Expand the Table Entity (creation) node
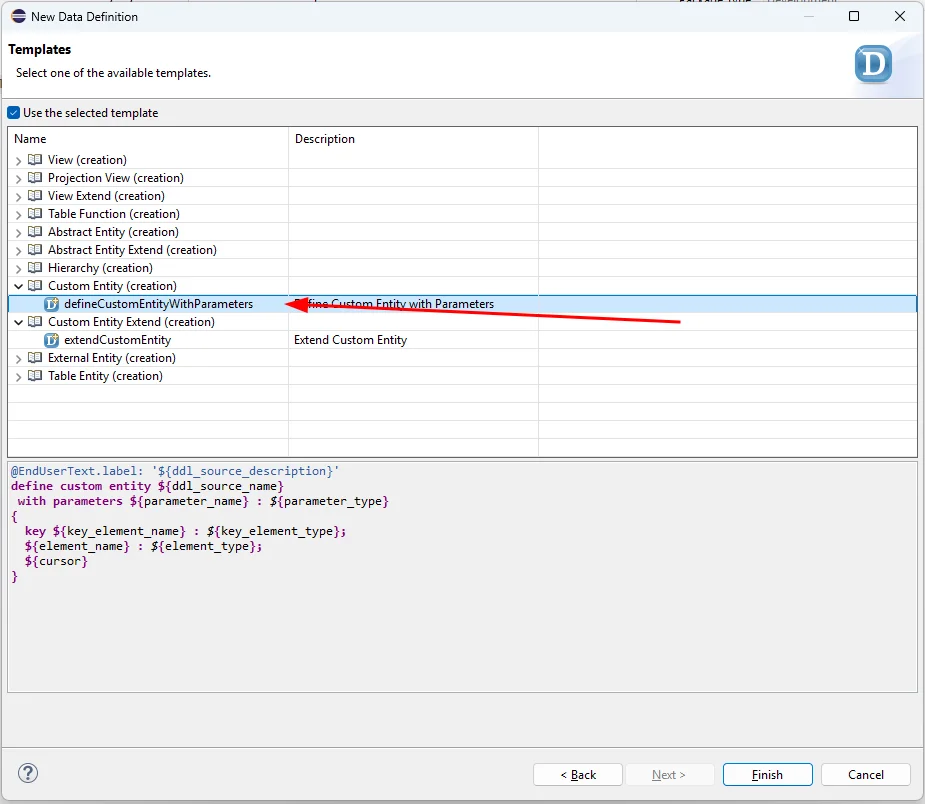Screen dimensions: 925x804 pos(18,376)
